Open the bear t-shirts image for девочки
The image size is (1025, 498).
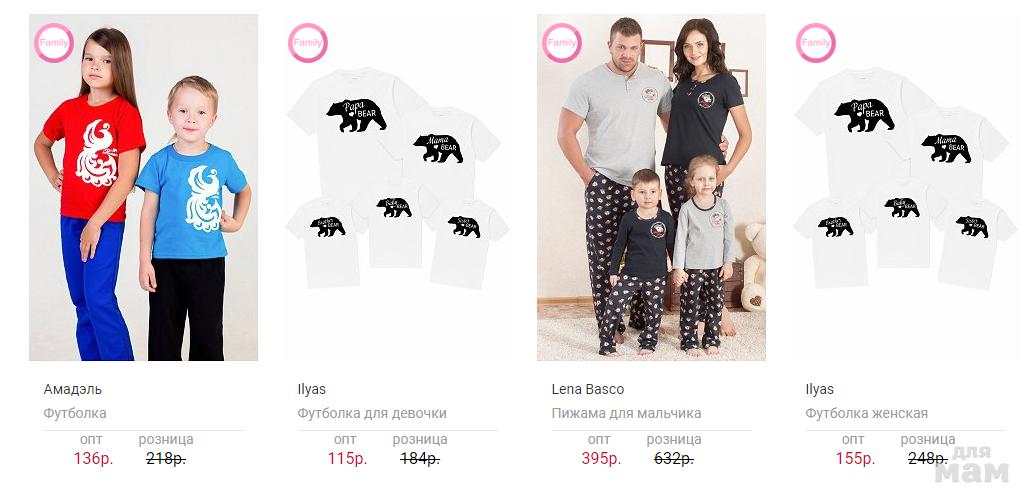(397, 188)
